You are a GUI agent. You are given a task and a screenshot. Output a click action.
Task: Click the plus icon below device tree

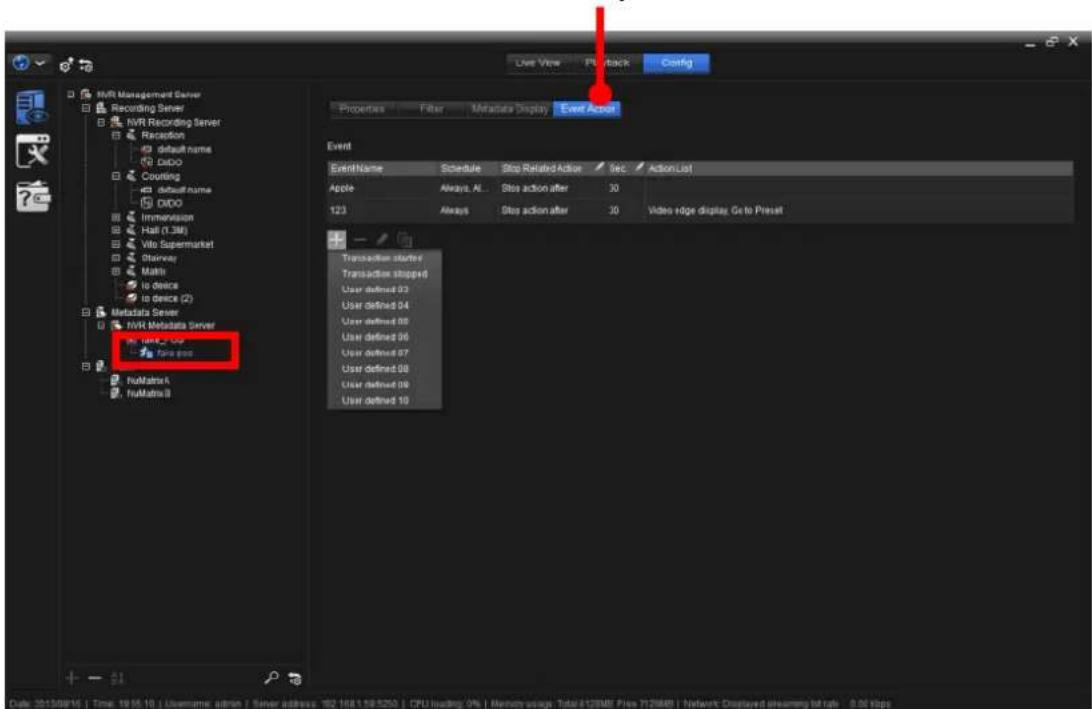[72, 677]
